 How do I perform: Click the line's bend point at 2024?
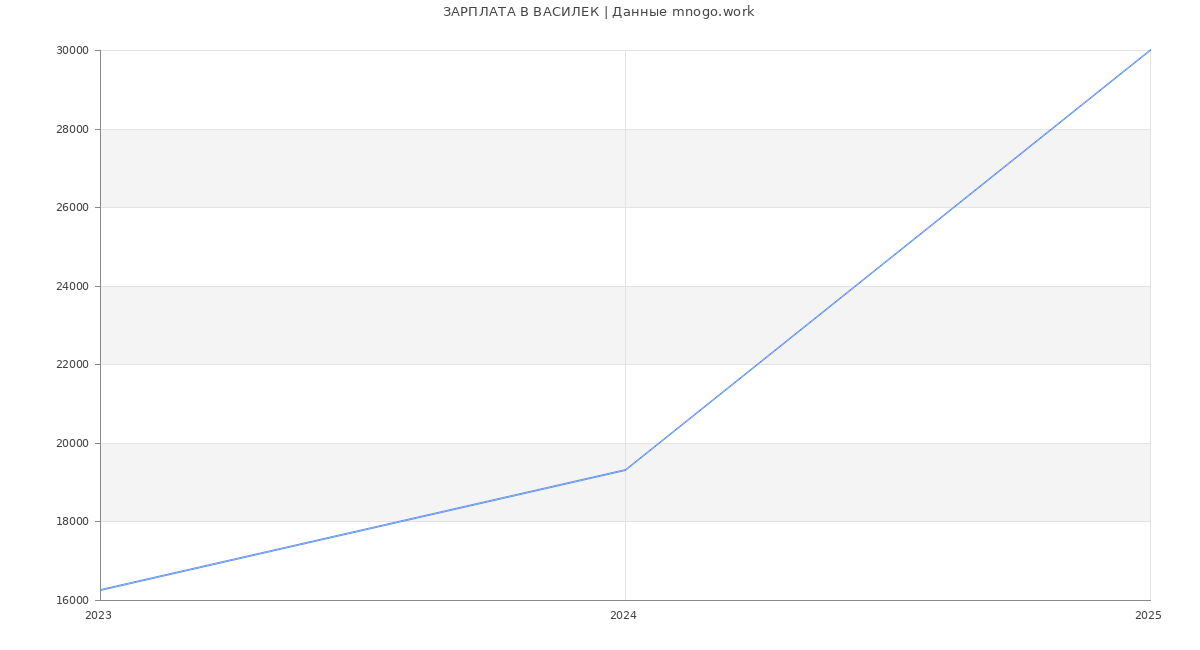[x=625, y=470]
